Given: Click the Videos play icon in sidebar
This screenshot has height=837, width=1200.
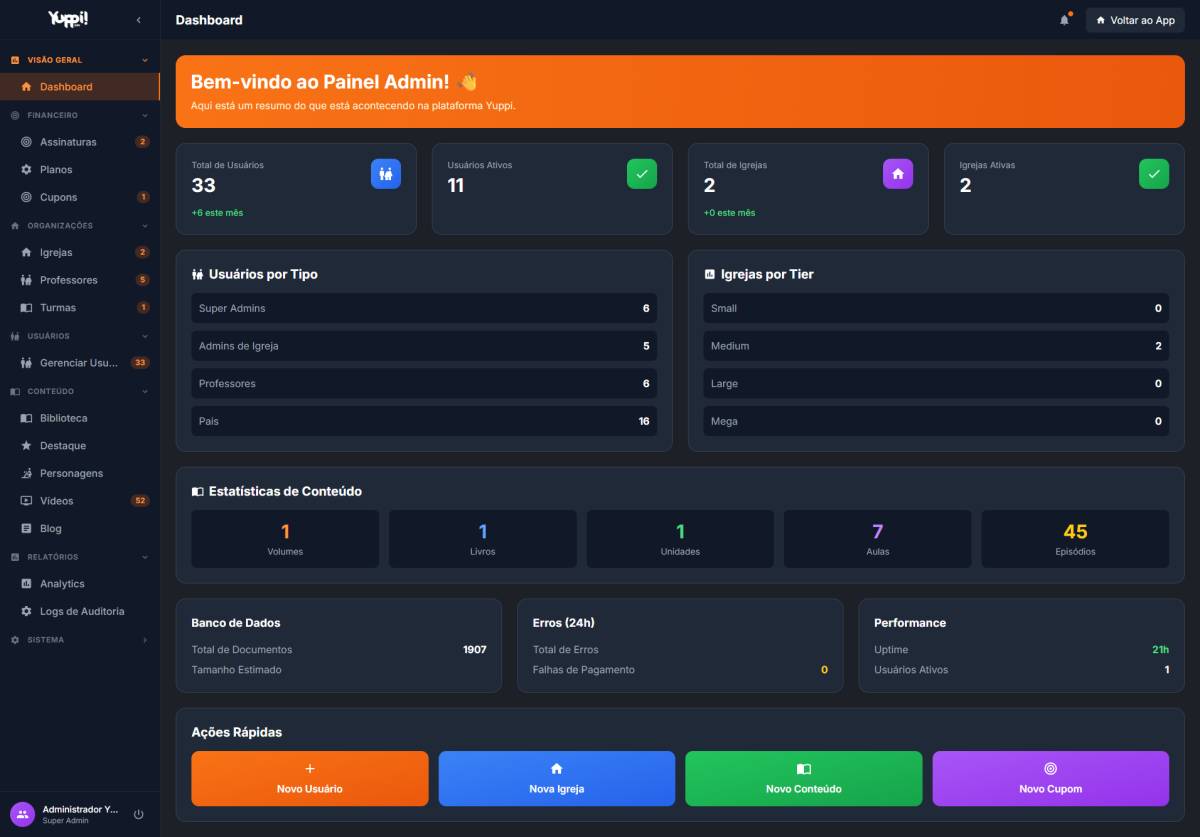Looking at the screenshot, I should tap(27, 501).
